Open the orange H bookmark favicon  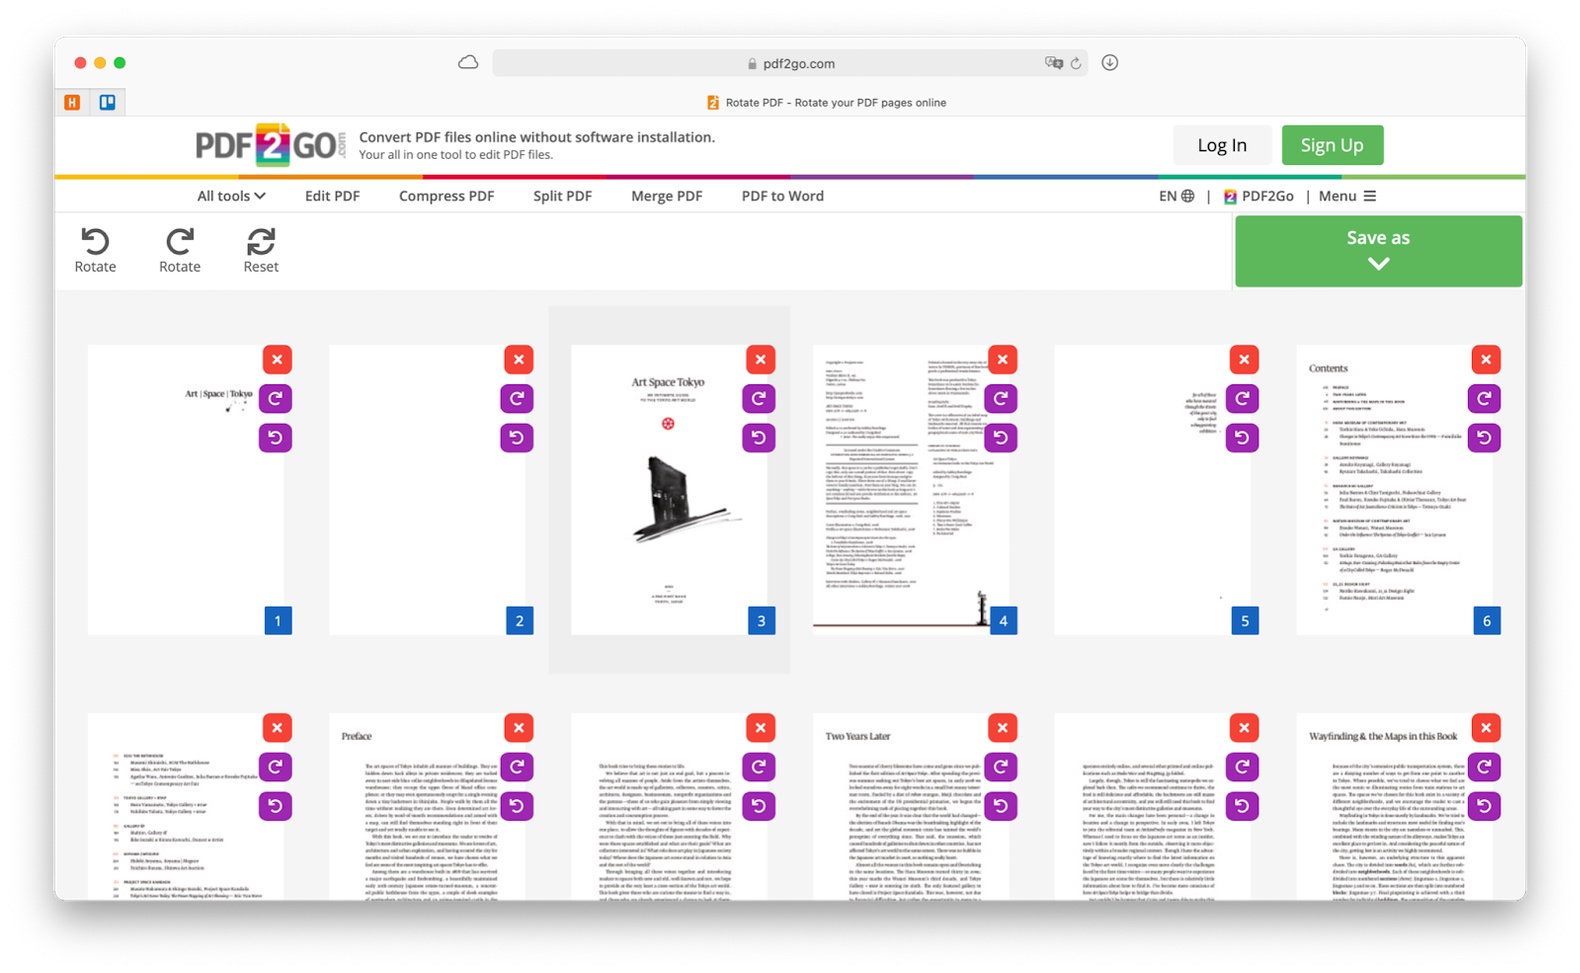coord(72,102)
